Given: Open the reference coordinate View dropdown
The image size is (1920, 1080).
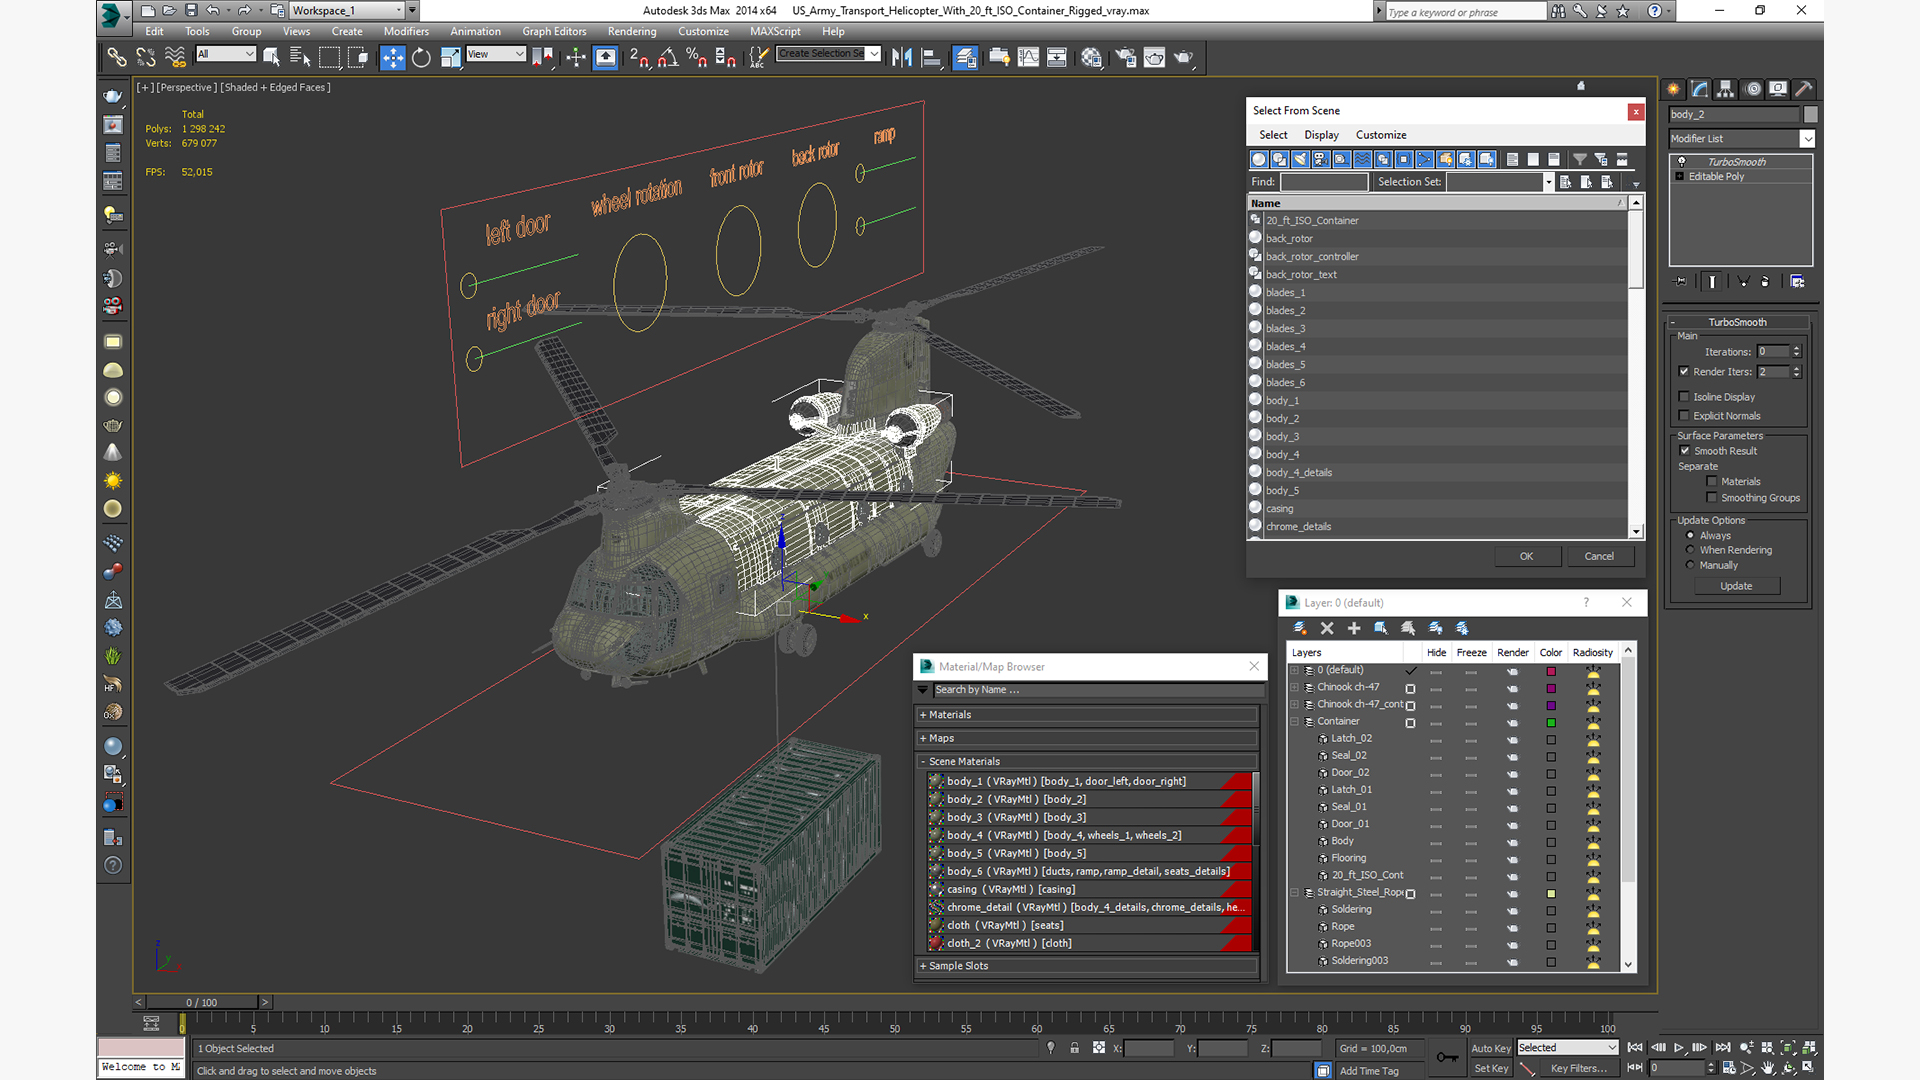Looking at the screenshot, I should point(496,54).
